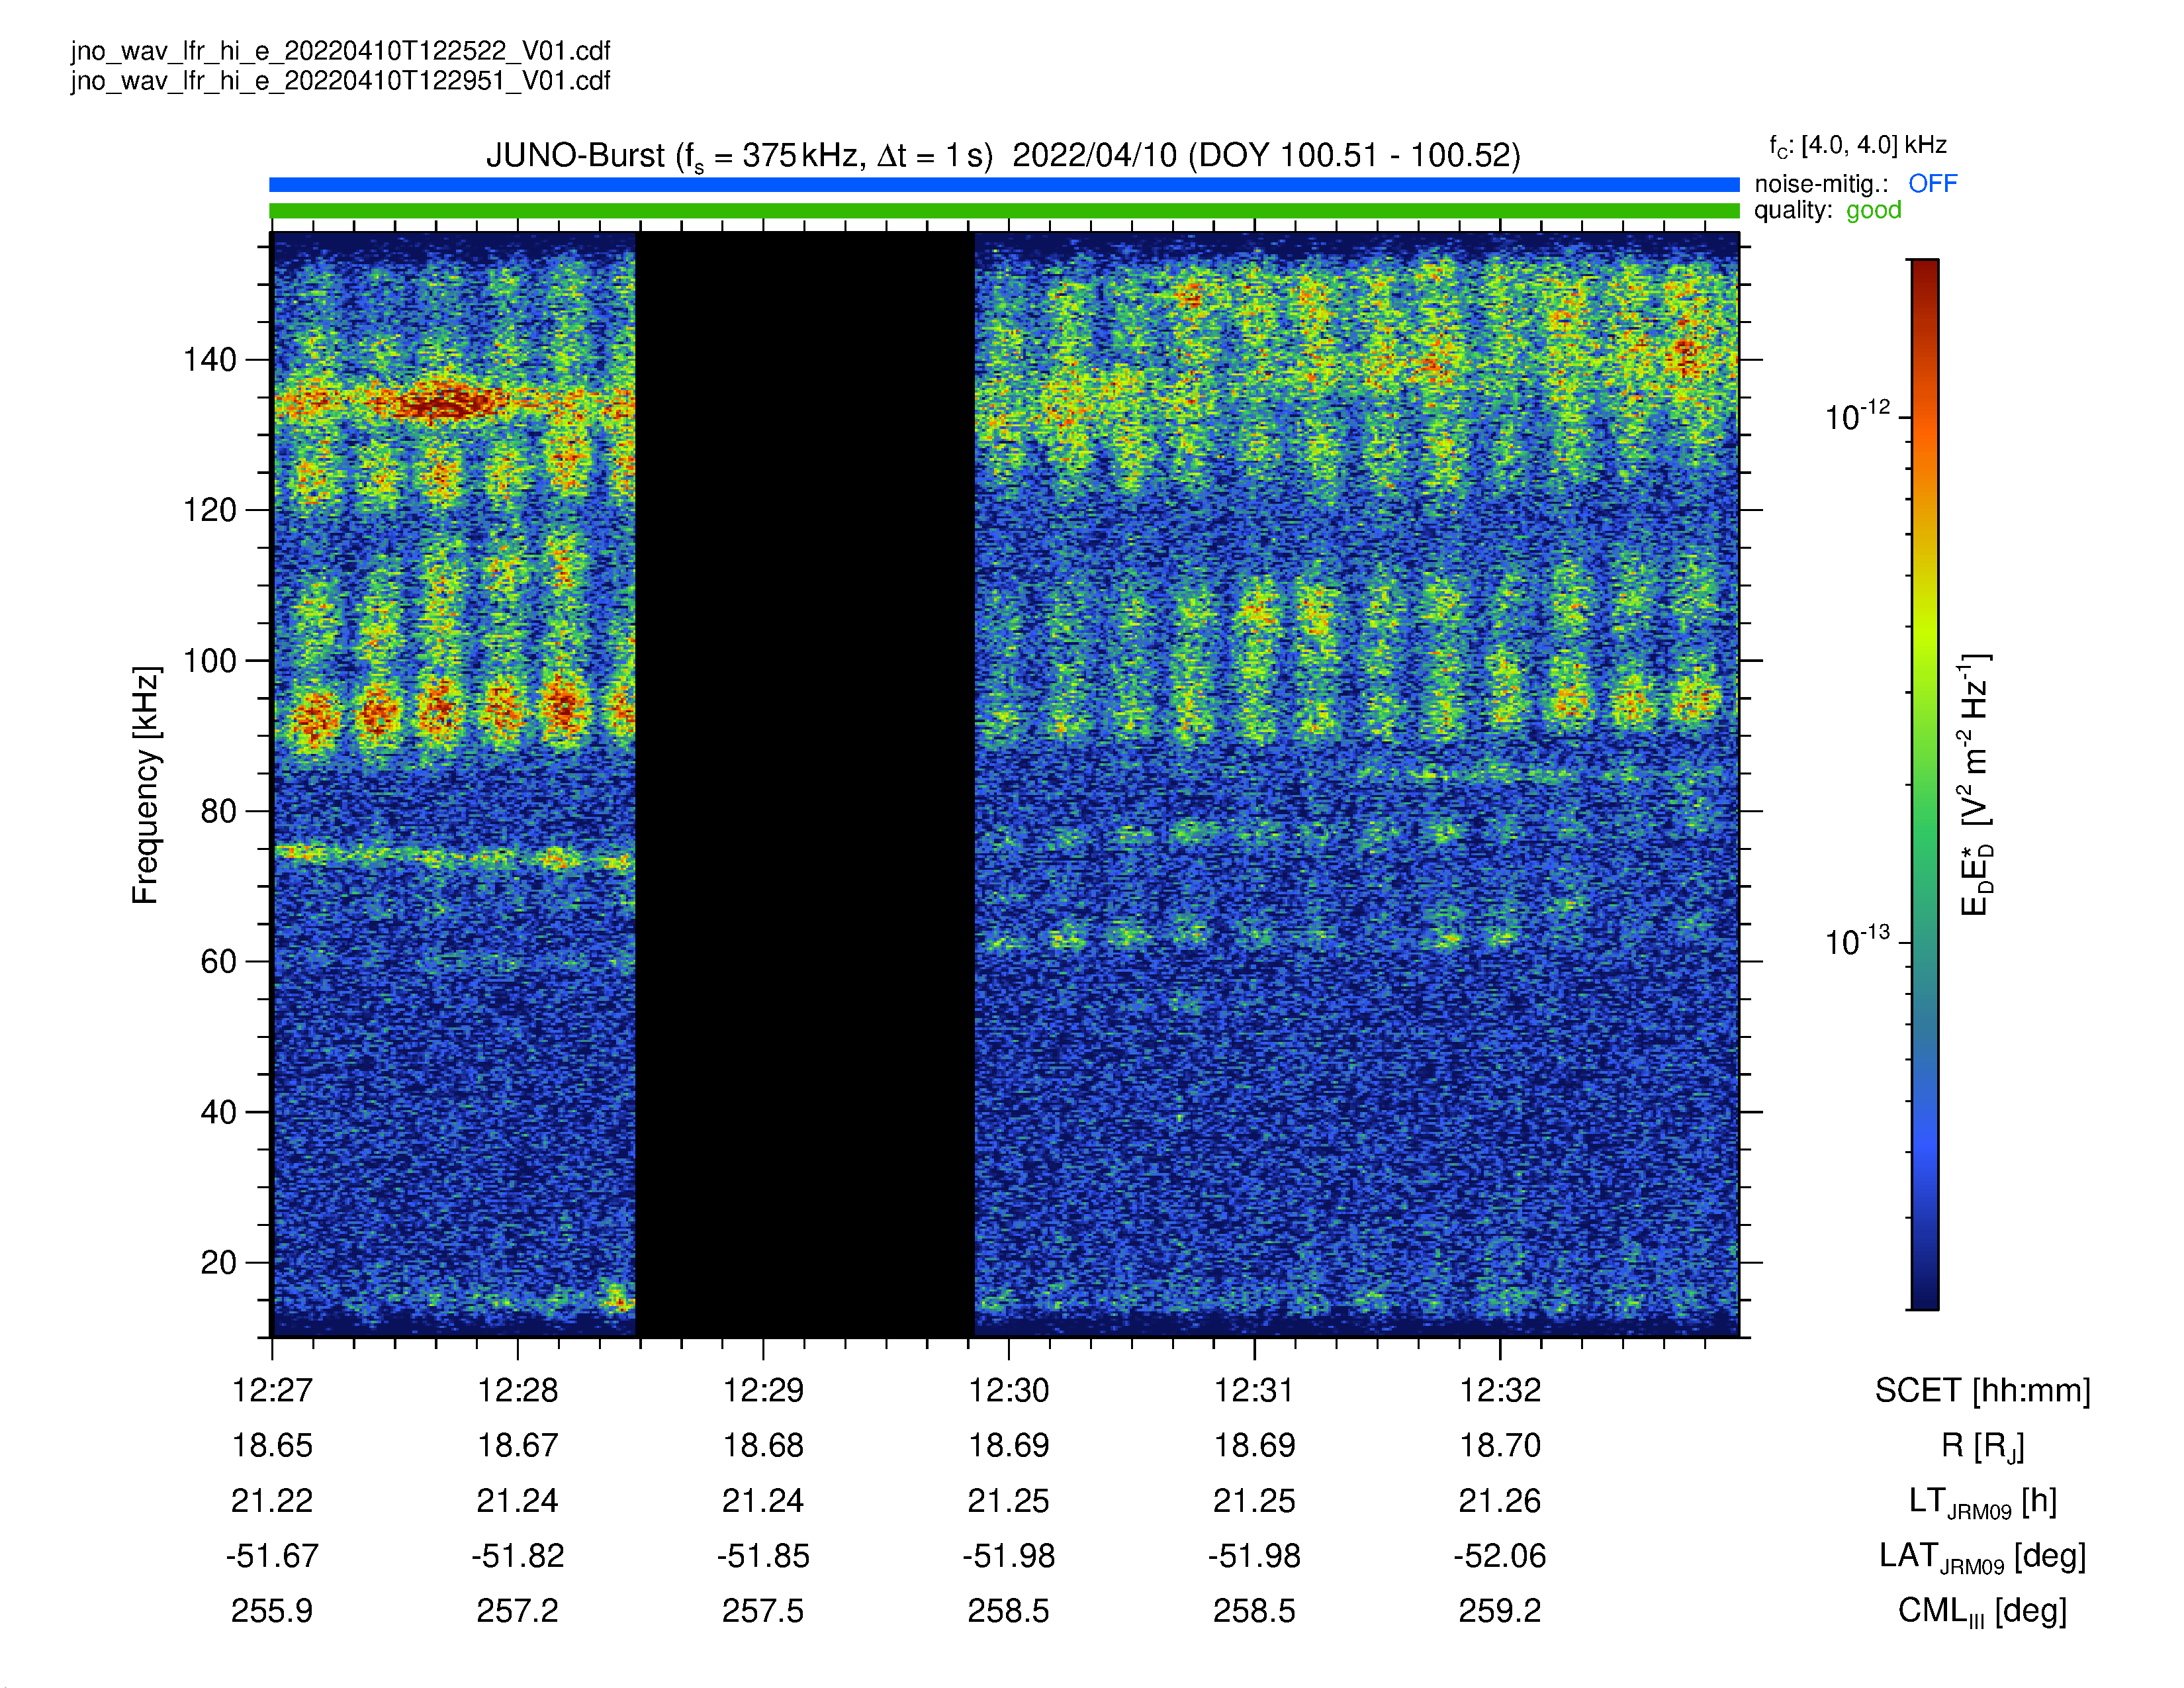Screen dimensions: 2184x1688
Task: Click the noise-mitig. OFF label
Action: (1855, 184)
